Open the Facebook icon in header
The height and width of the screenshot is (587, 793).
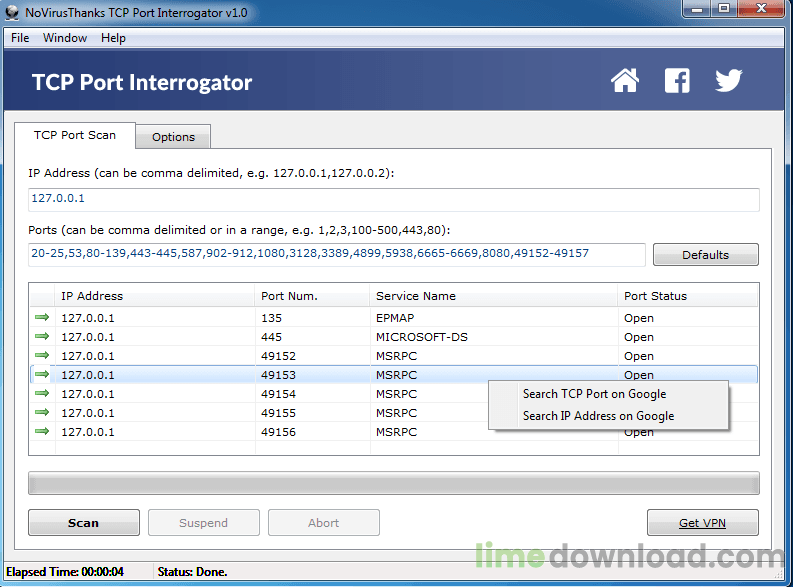[677, 81]
